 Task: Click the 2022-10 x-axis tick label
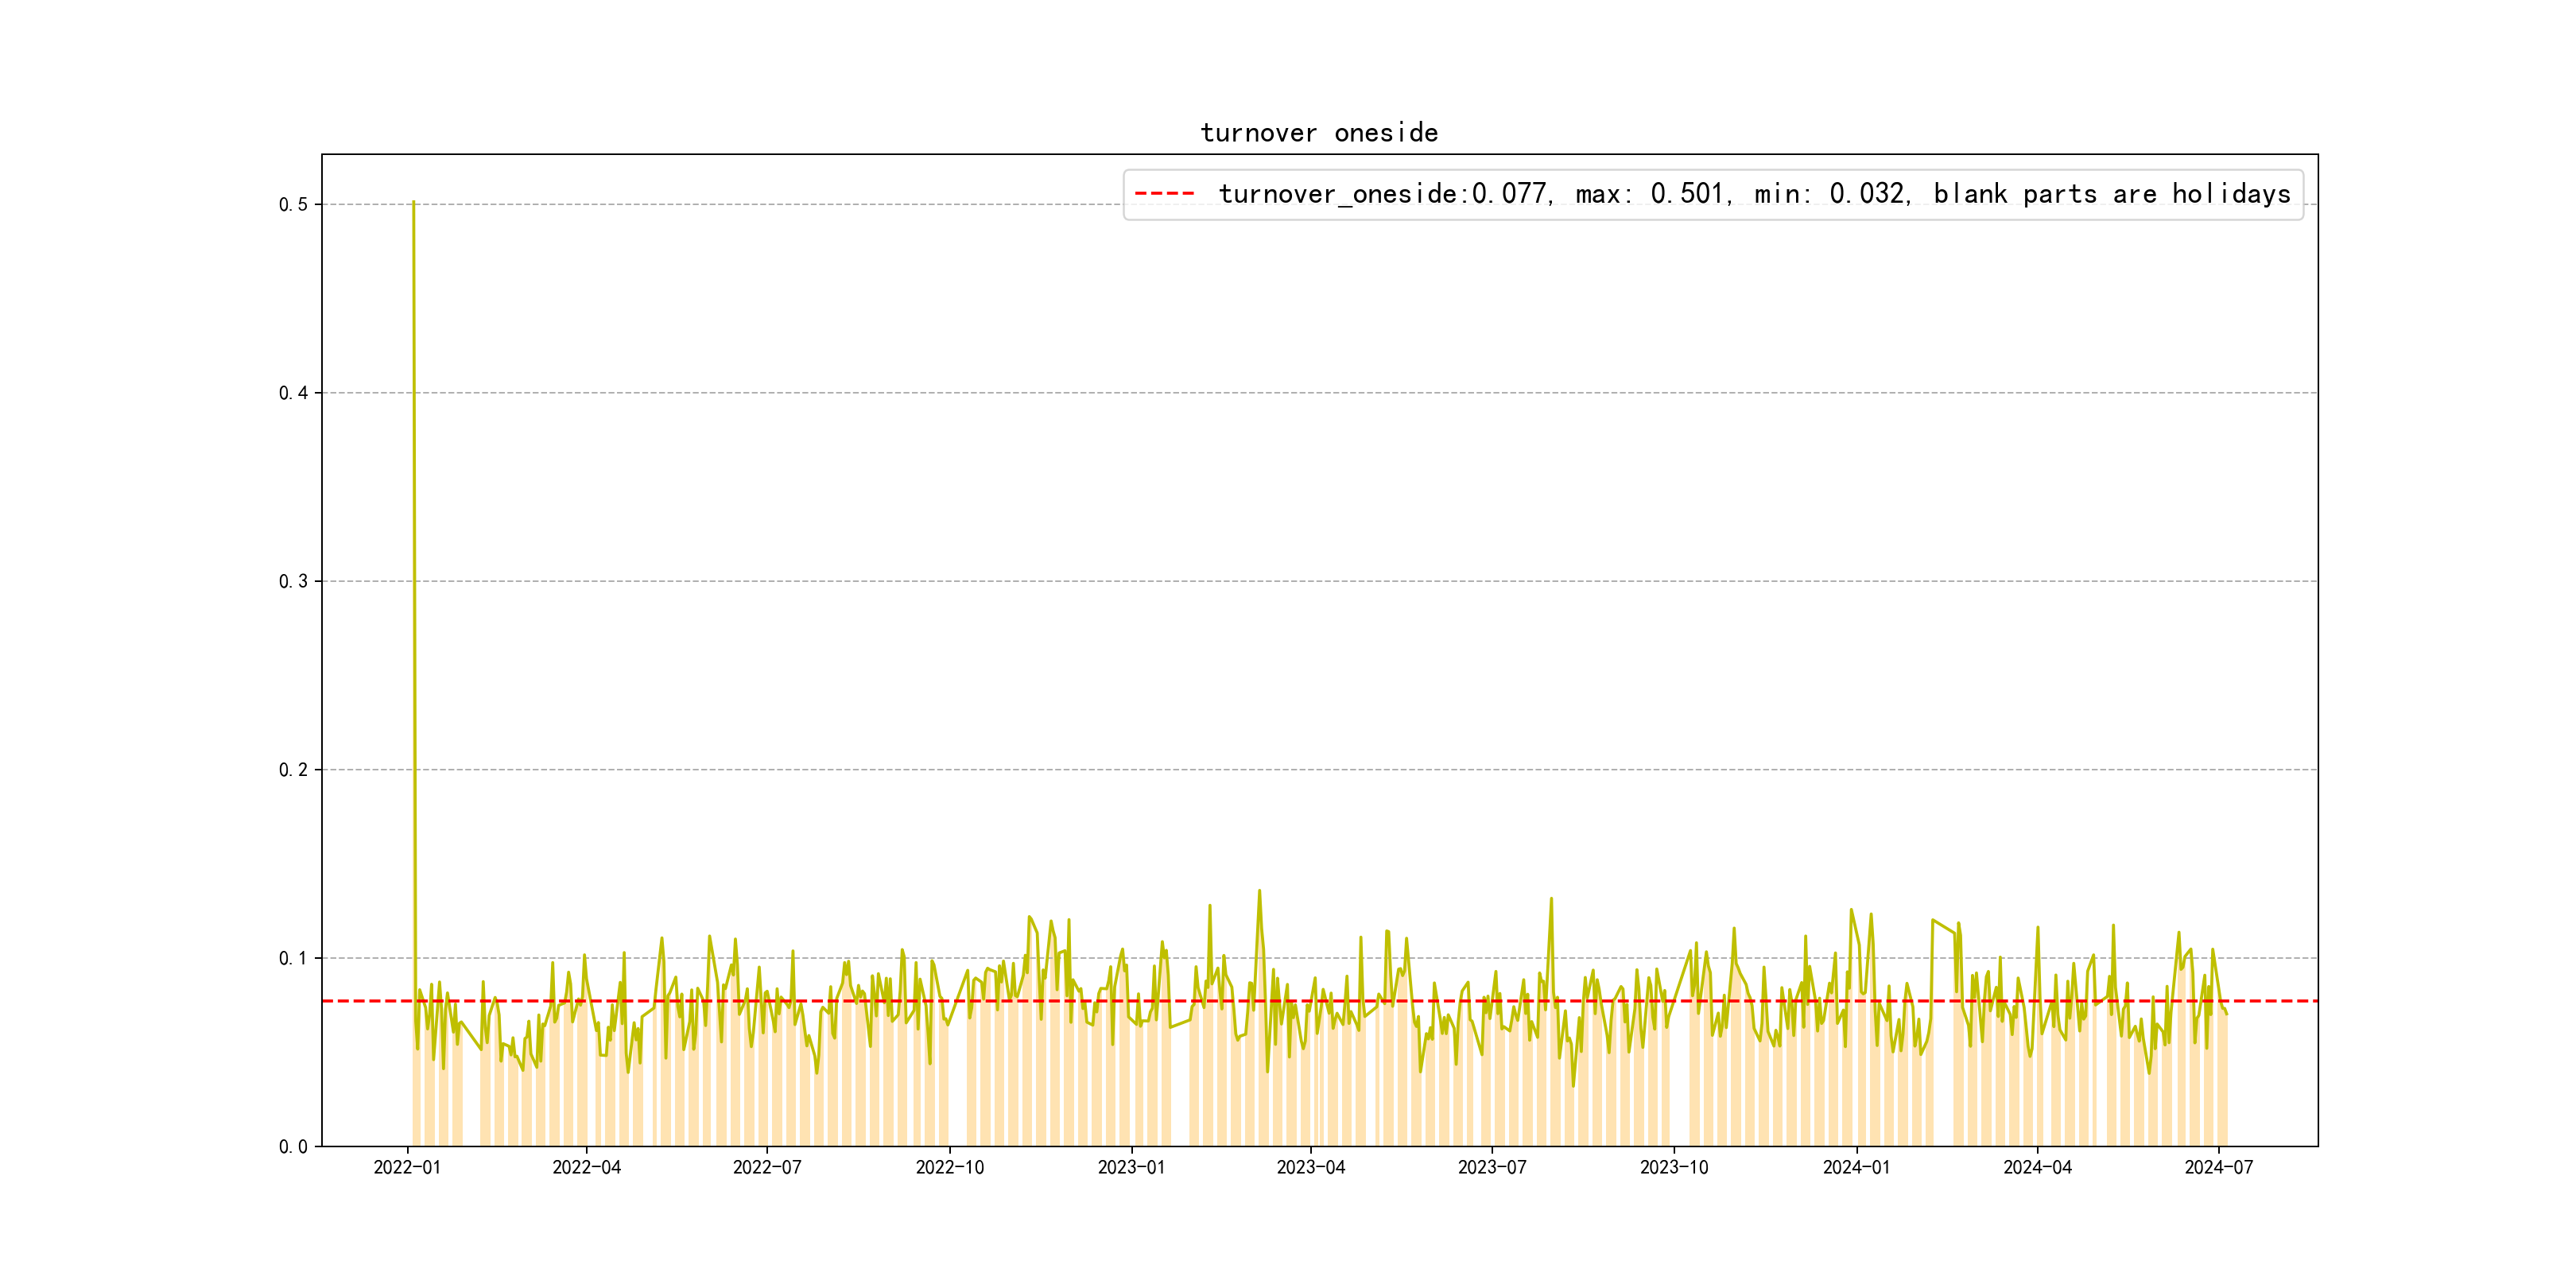pos(949,1167)
